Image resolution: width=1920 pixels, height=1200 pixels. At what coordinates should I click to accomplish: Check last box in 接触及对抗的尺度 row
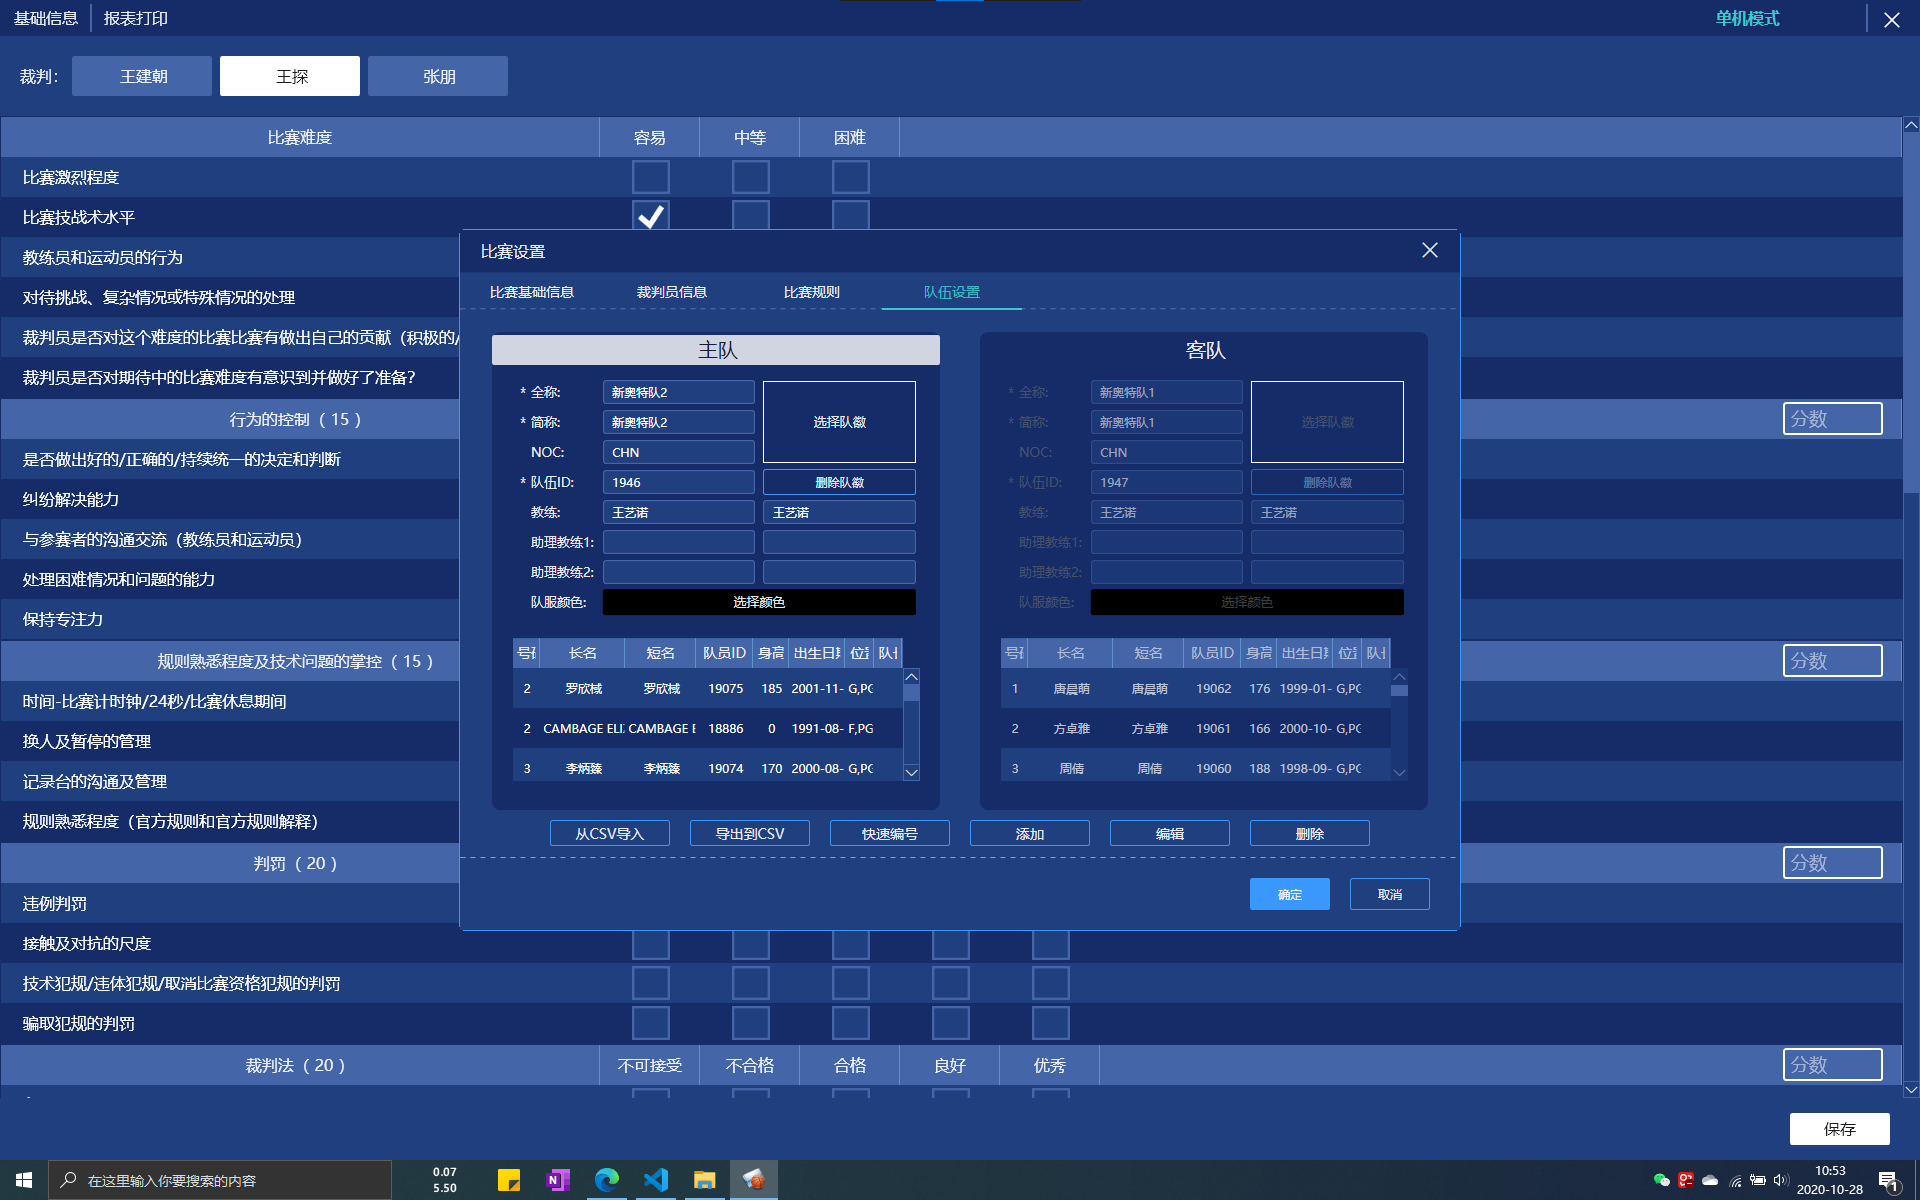point(1050,944)
